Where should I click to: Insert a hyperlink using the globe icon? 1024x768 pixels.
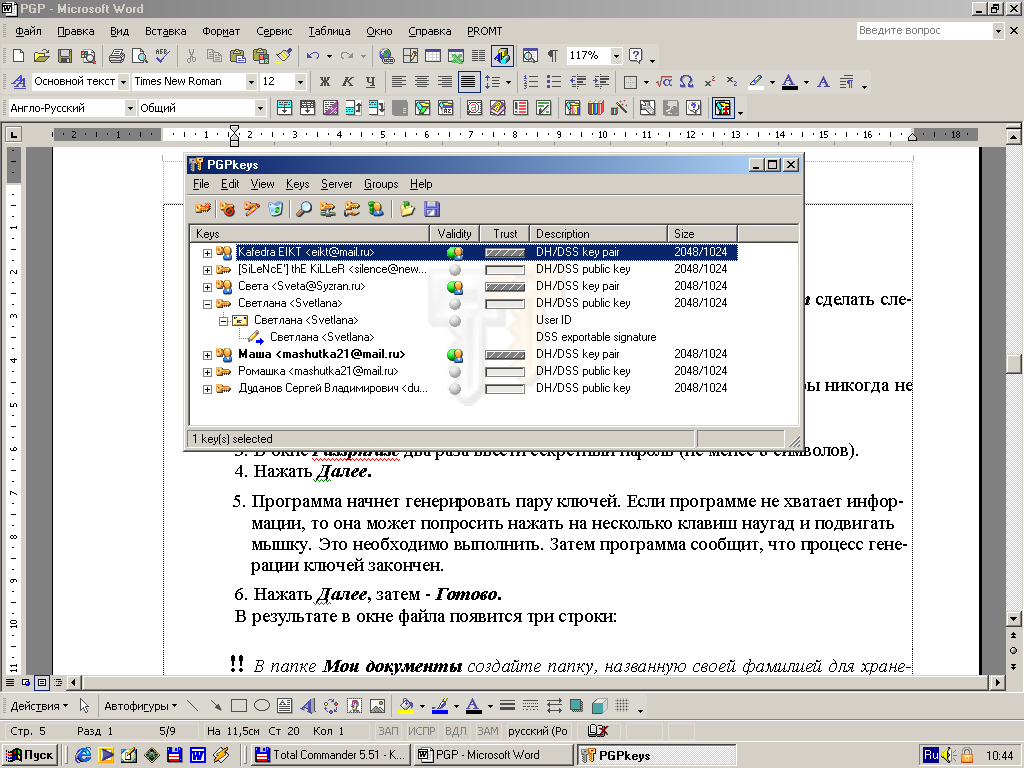[x=387, y=56]
